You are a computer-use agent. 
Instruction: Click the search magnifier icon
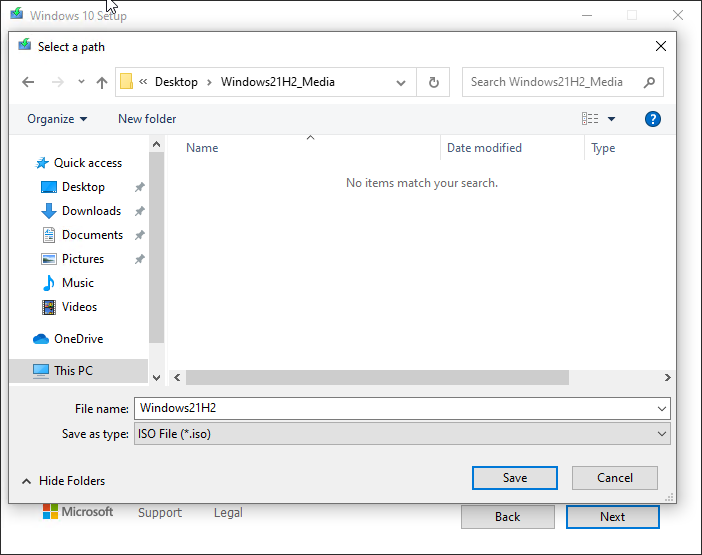pos(649,82)
